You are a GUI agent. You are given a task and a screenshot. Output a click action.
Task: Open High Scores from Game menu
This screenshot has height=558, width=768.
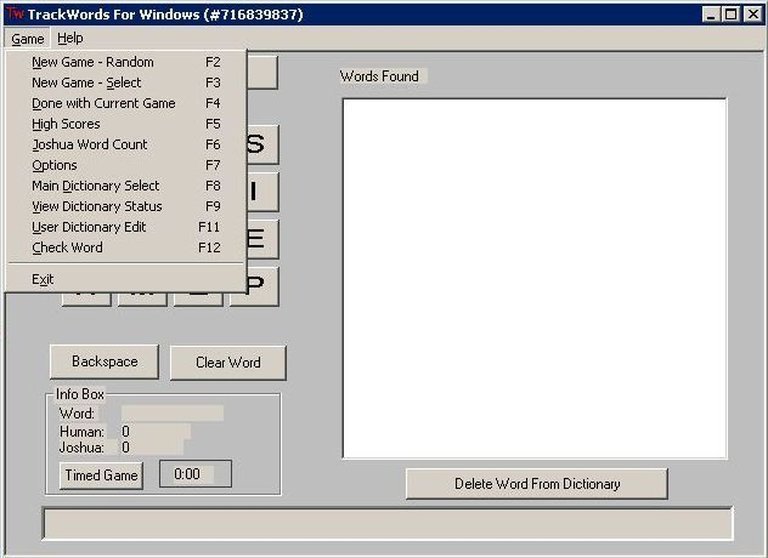pyautogui.click(x=66, y=124)
